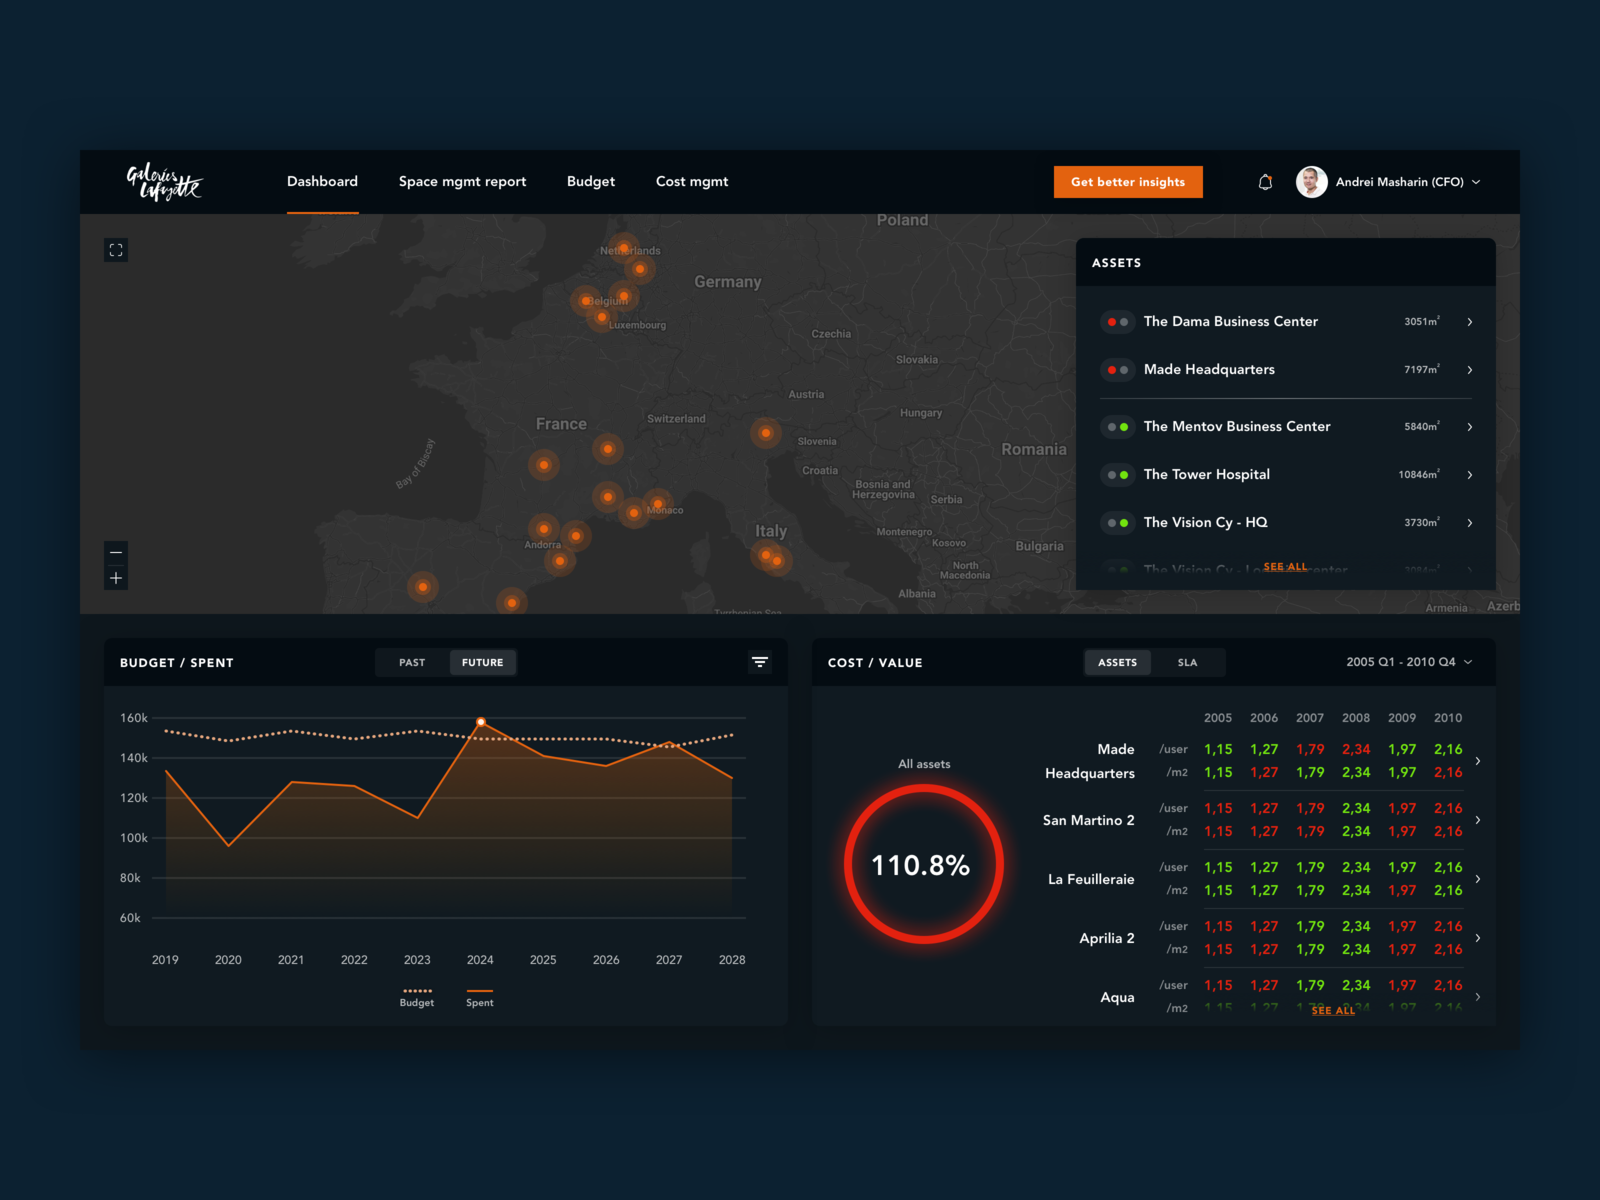Open Andrei Masharin account menu
This screenshot has width=1600, height=1200.
click(1390, 182)
